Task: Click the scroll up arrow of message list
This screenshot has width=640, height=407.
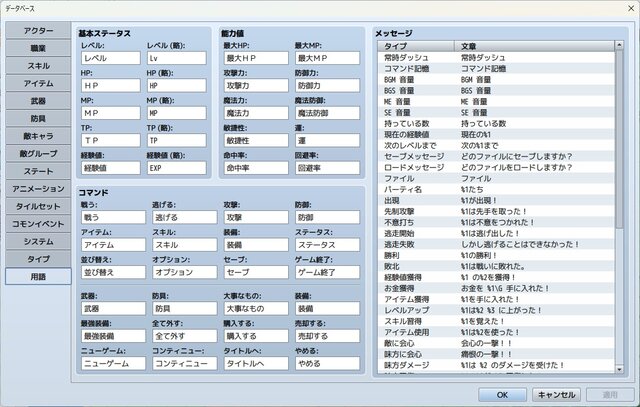Action: pyautogui.click(x=619, y=45)
